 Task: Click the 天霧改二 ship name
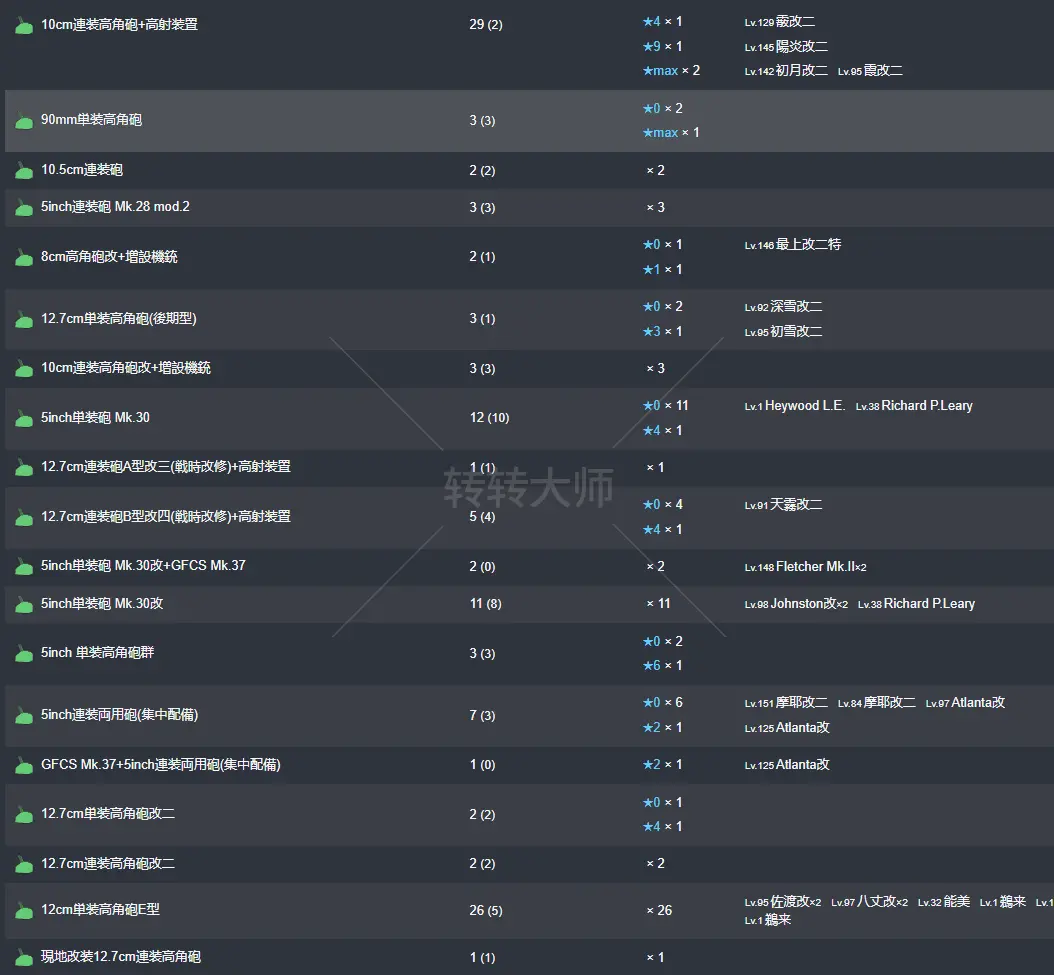coord(797,504)
